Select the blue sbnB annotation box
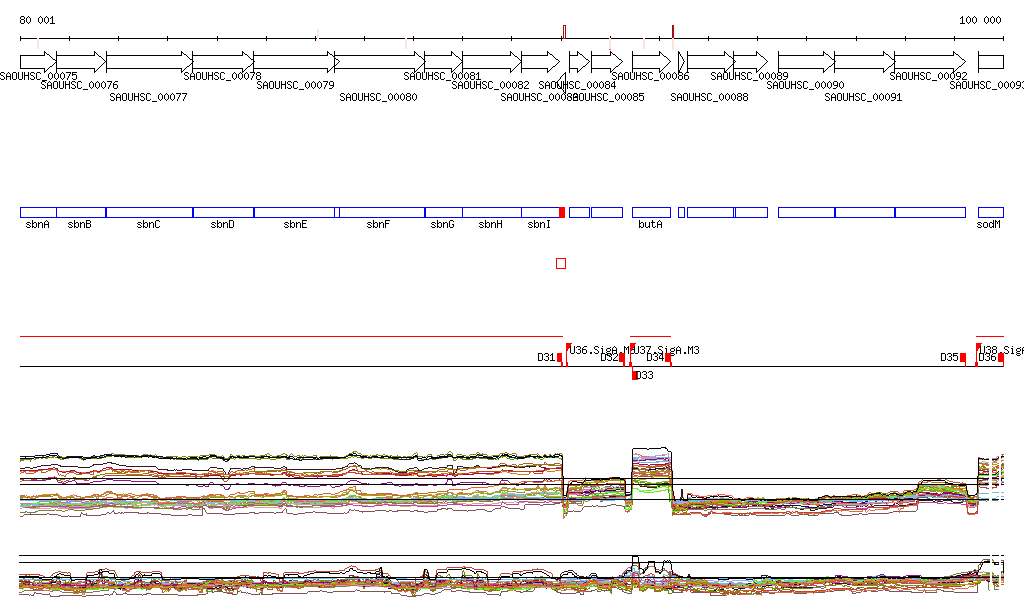1024x611 pixels. [81, 212]
